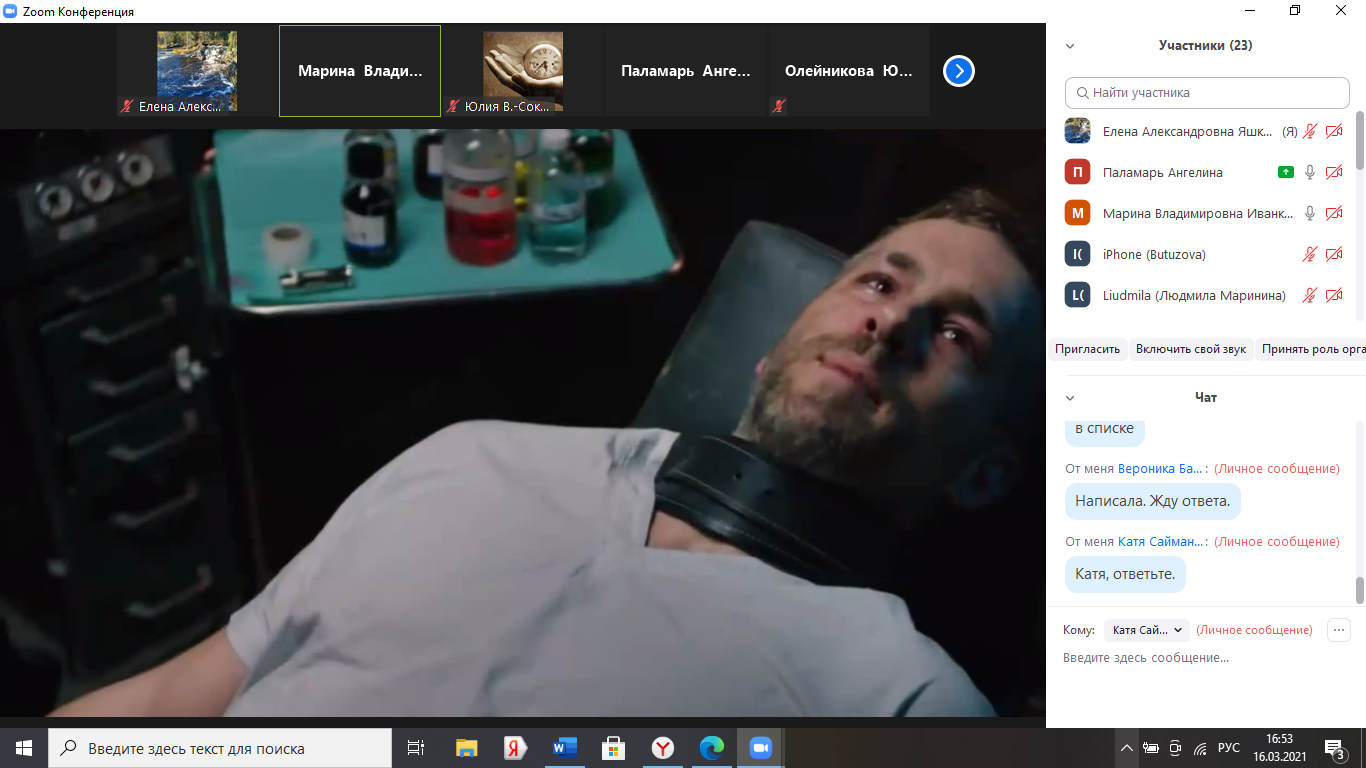Open Task View in the taskbar
Viewport: 1366px width, 768px height.
click(416, 748)
